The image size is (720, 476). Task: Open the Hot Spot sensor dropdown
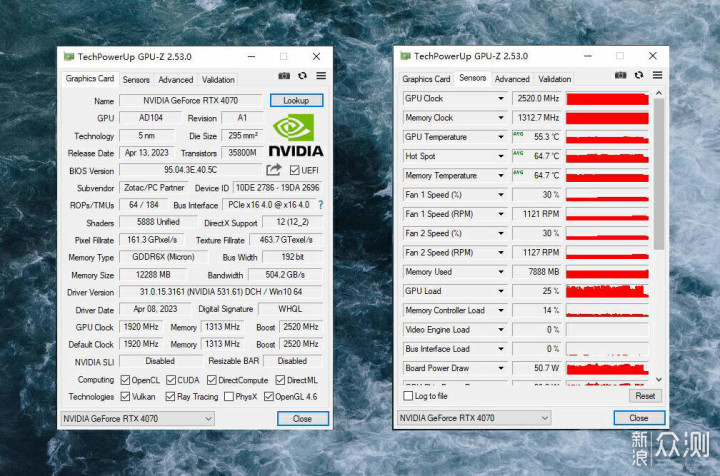501,156
